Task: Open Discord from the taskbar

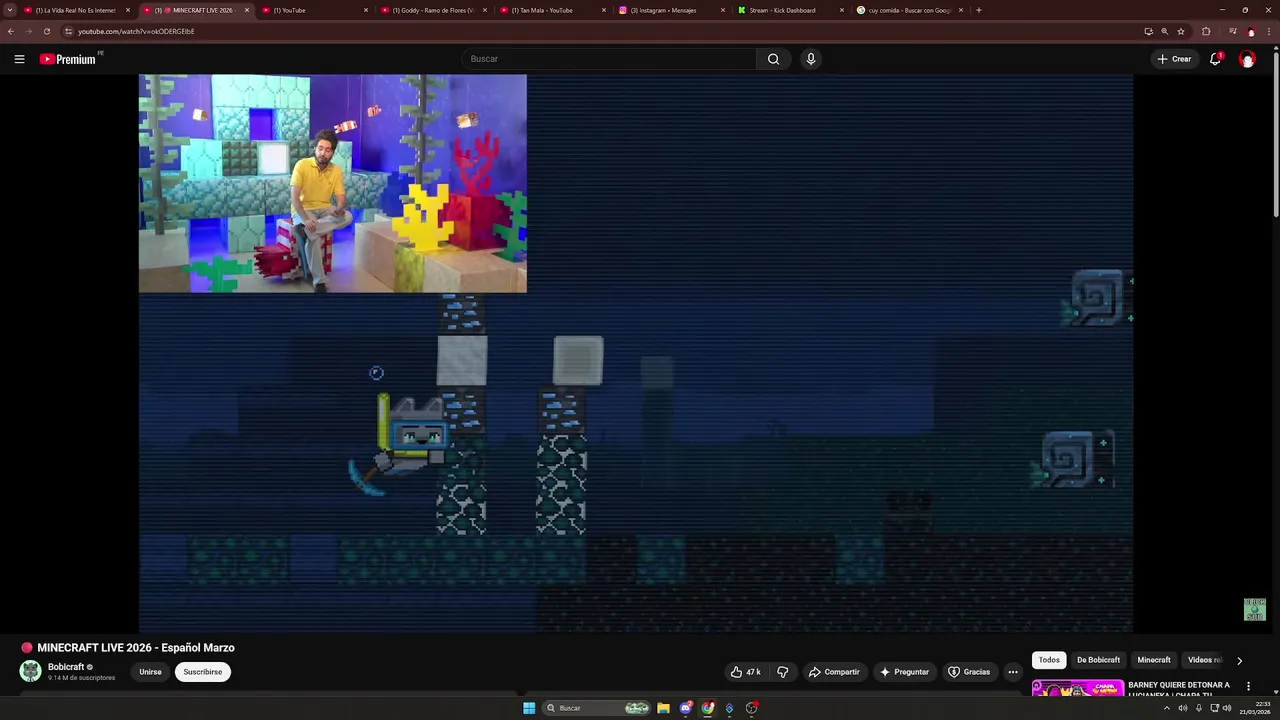Action: pos(686,708)
